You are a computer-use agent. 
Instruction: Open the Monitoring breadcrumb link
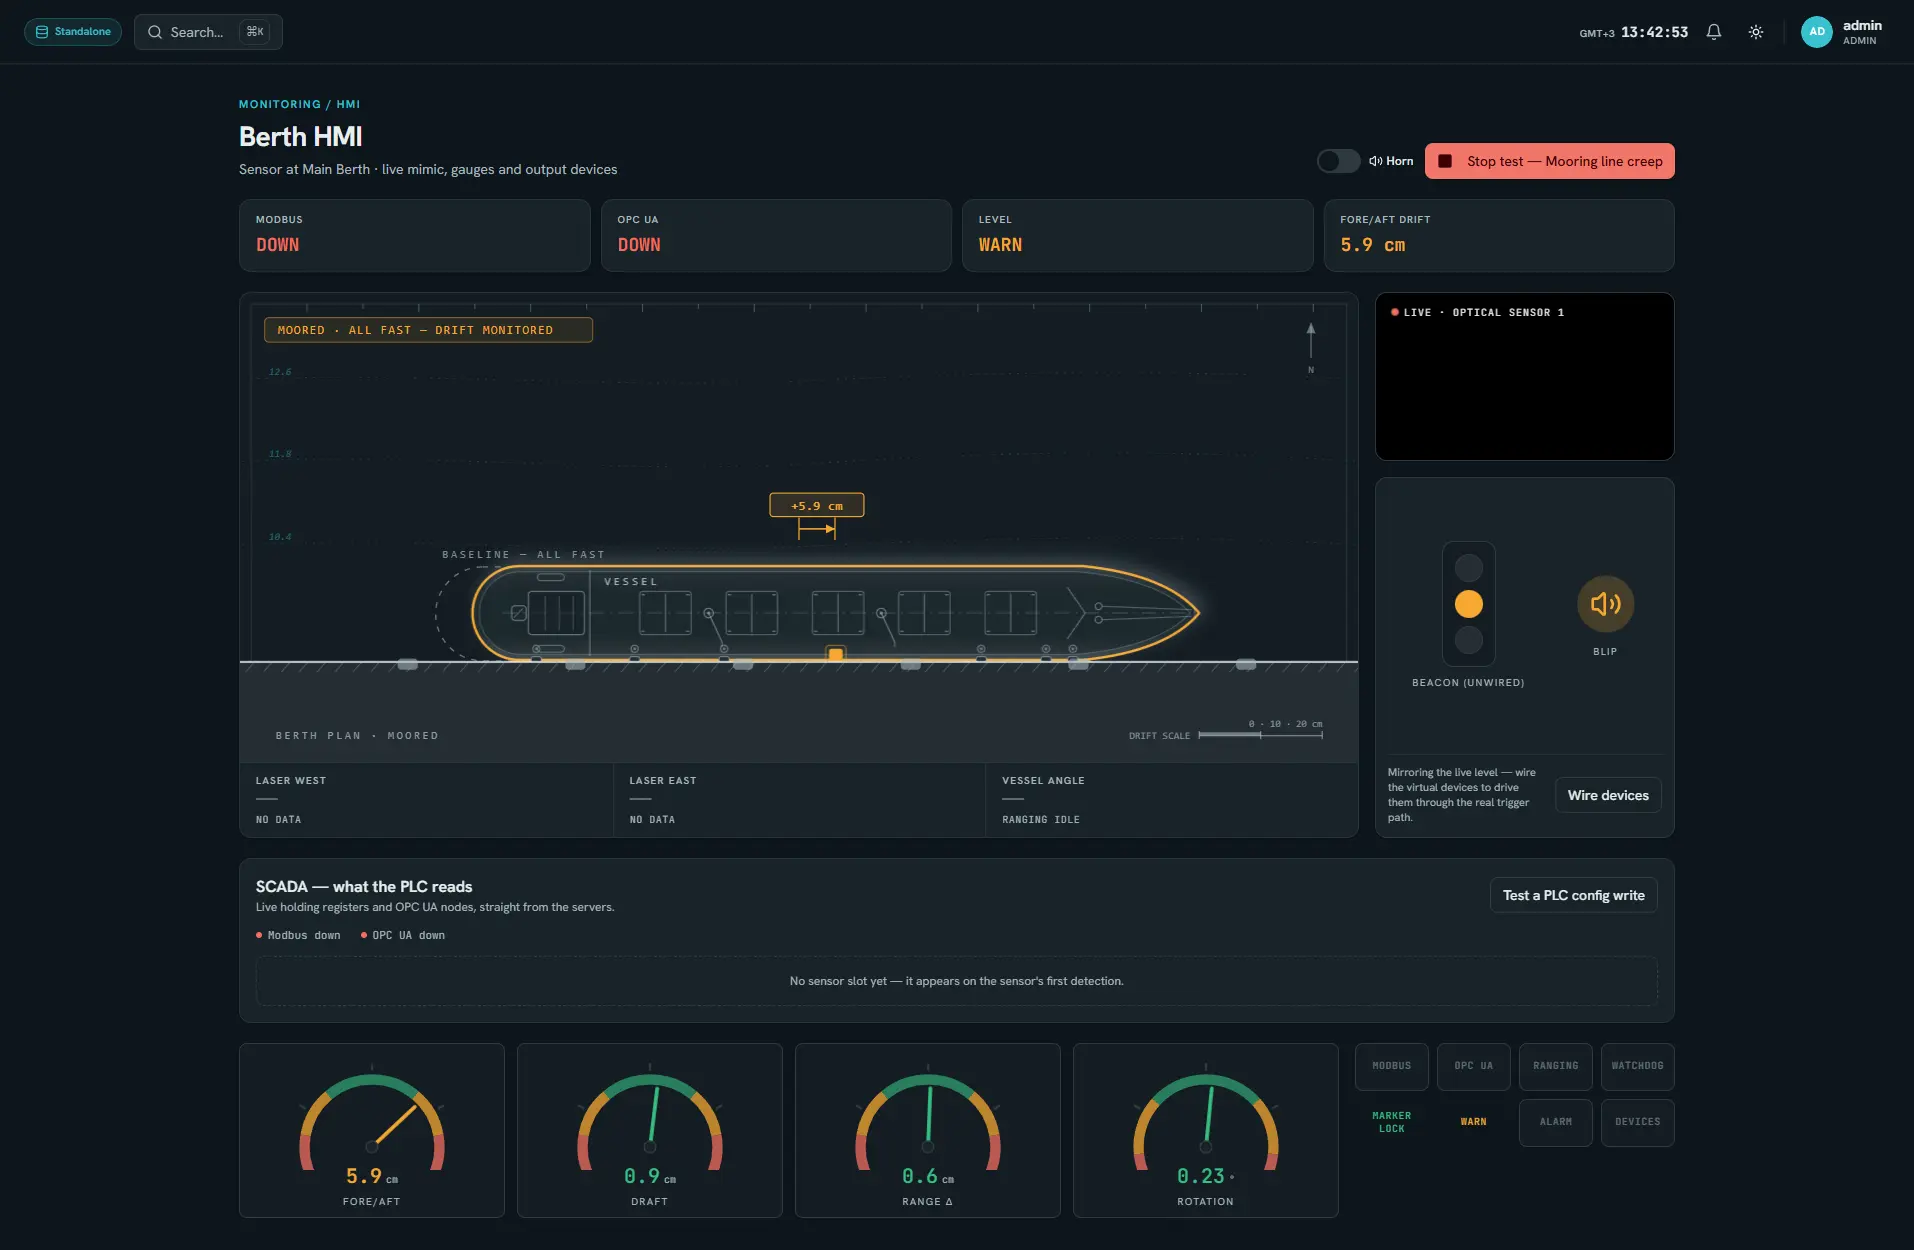(279, 104)
